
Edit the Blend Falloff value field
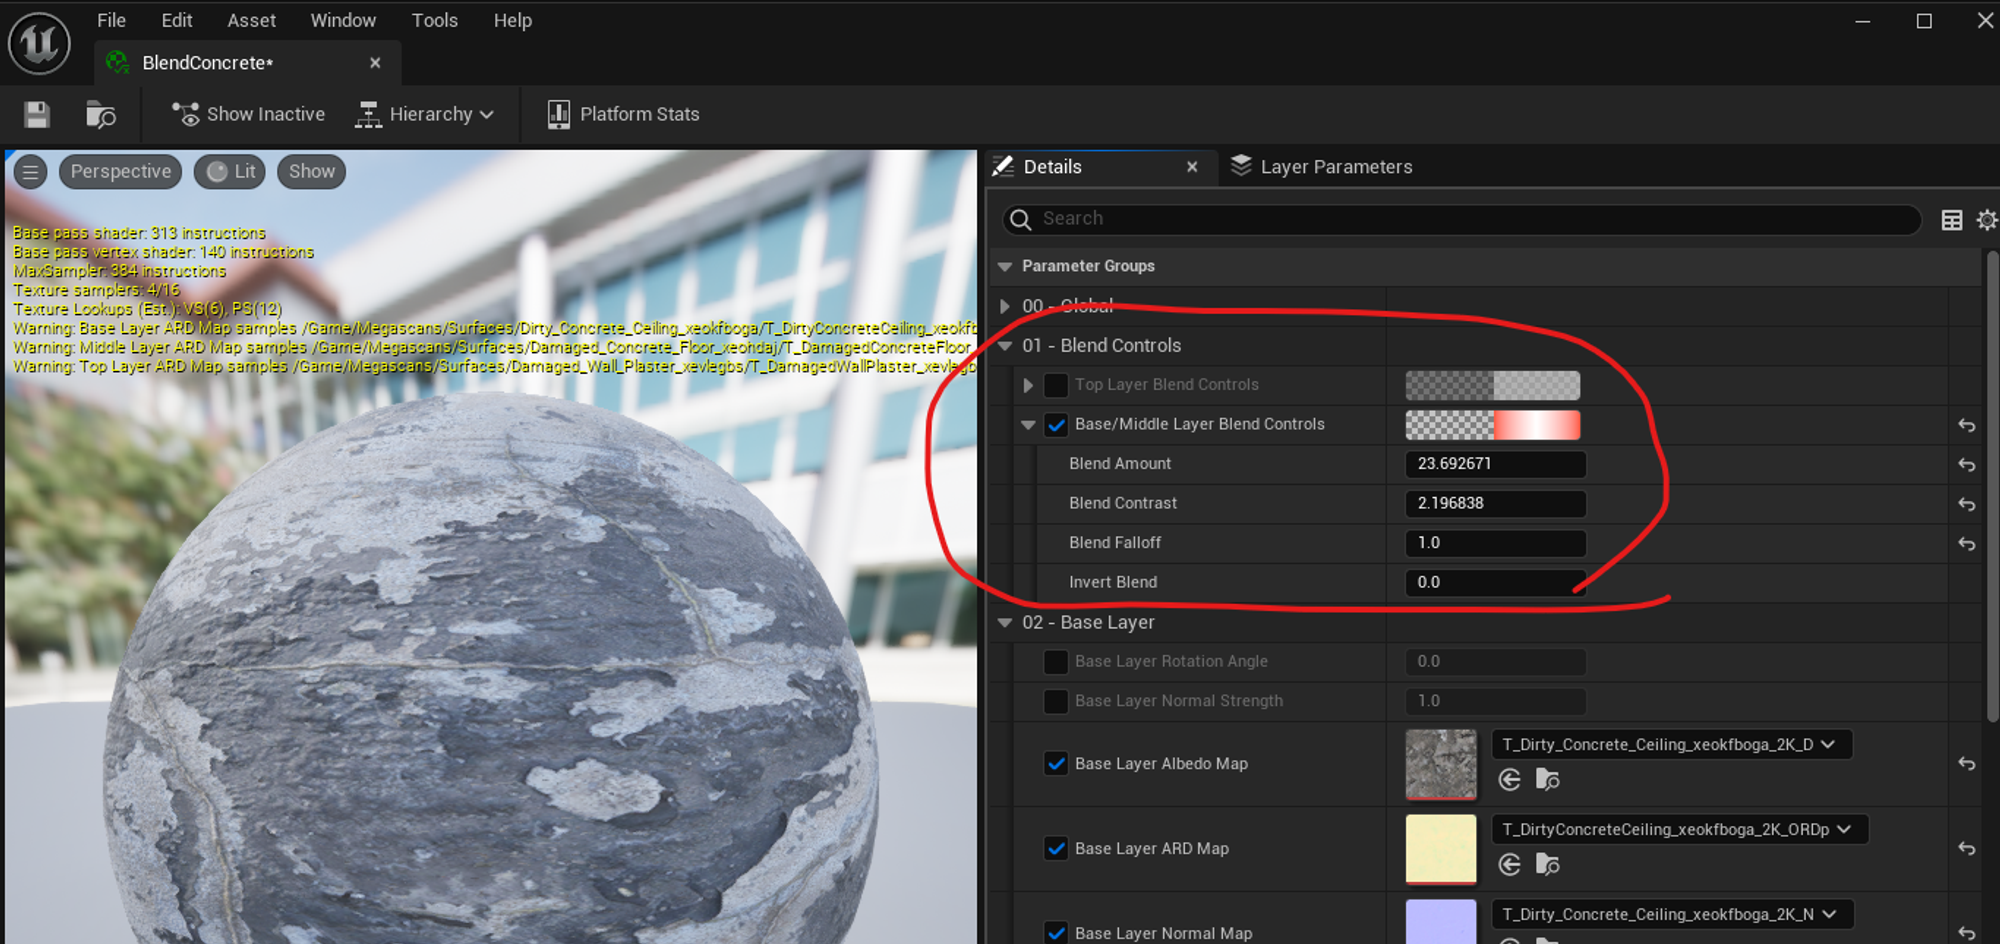click(1496, 543)
